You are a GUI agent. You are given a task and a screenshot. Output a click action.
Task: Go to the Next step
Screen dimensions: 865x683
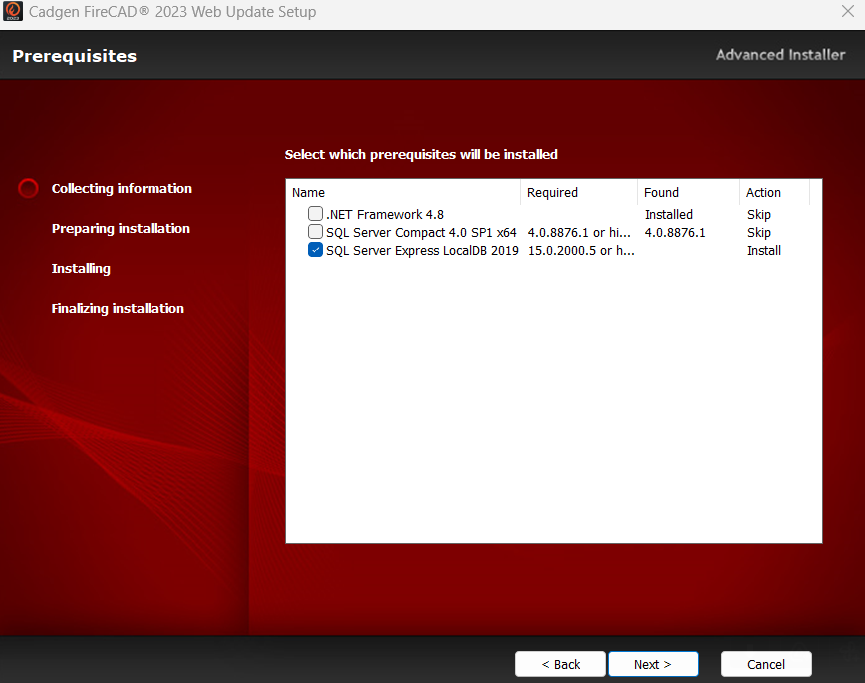click(653, 664)
